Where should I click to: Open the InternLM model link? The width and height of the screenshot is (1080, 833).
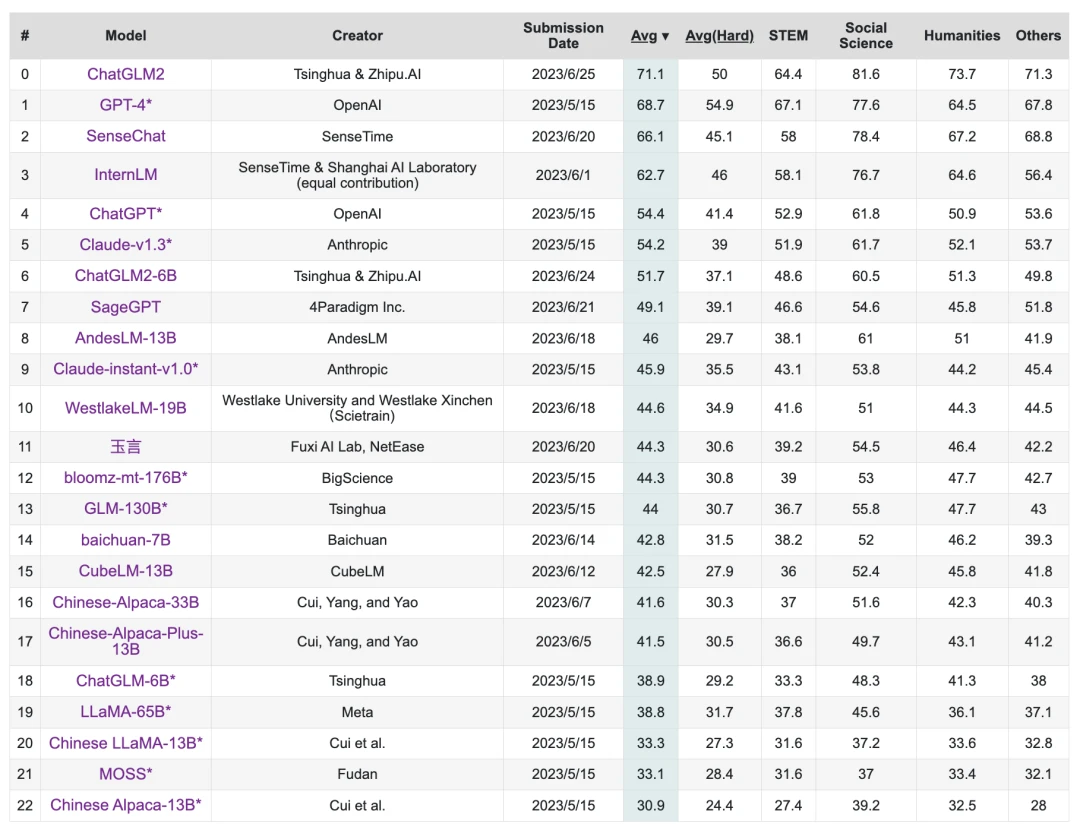click(125, 175)
